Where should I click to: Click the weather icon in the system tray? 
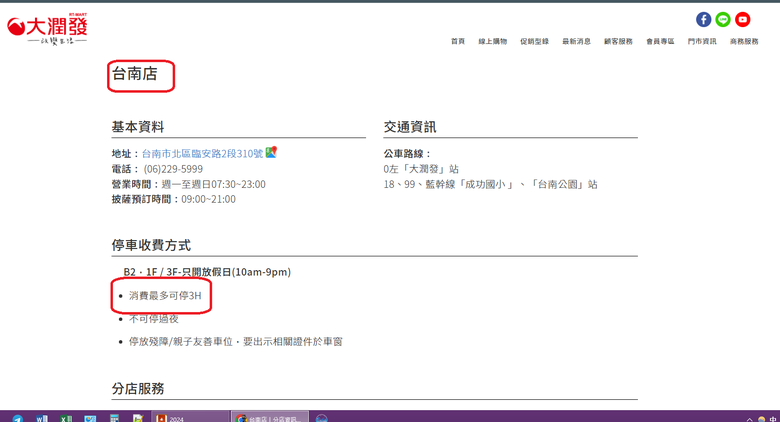pos(762,420)
